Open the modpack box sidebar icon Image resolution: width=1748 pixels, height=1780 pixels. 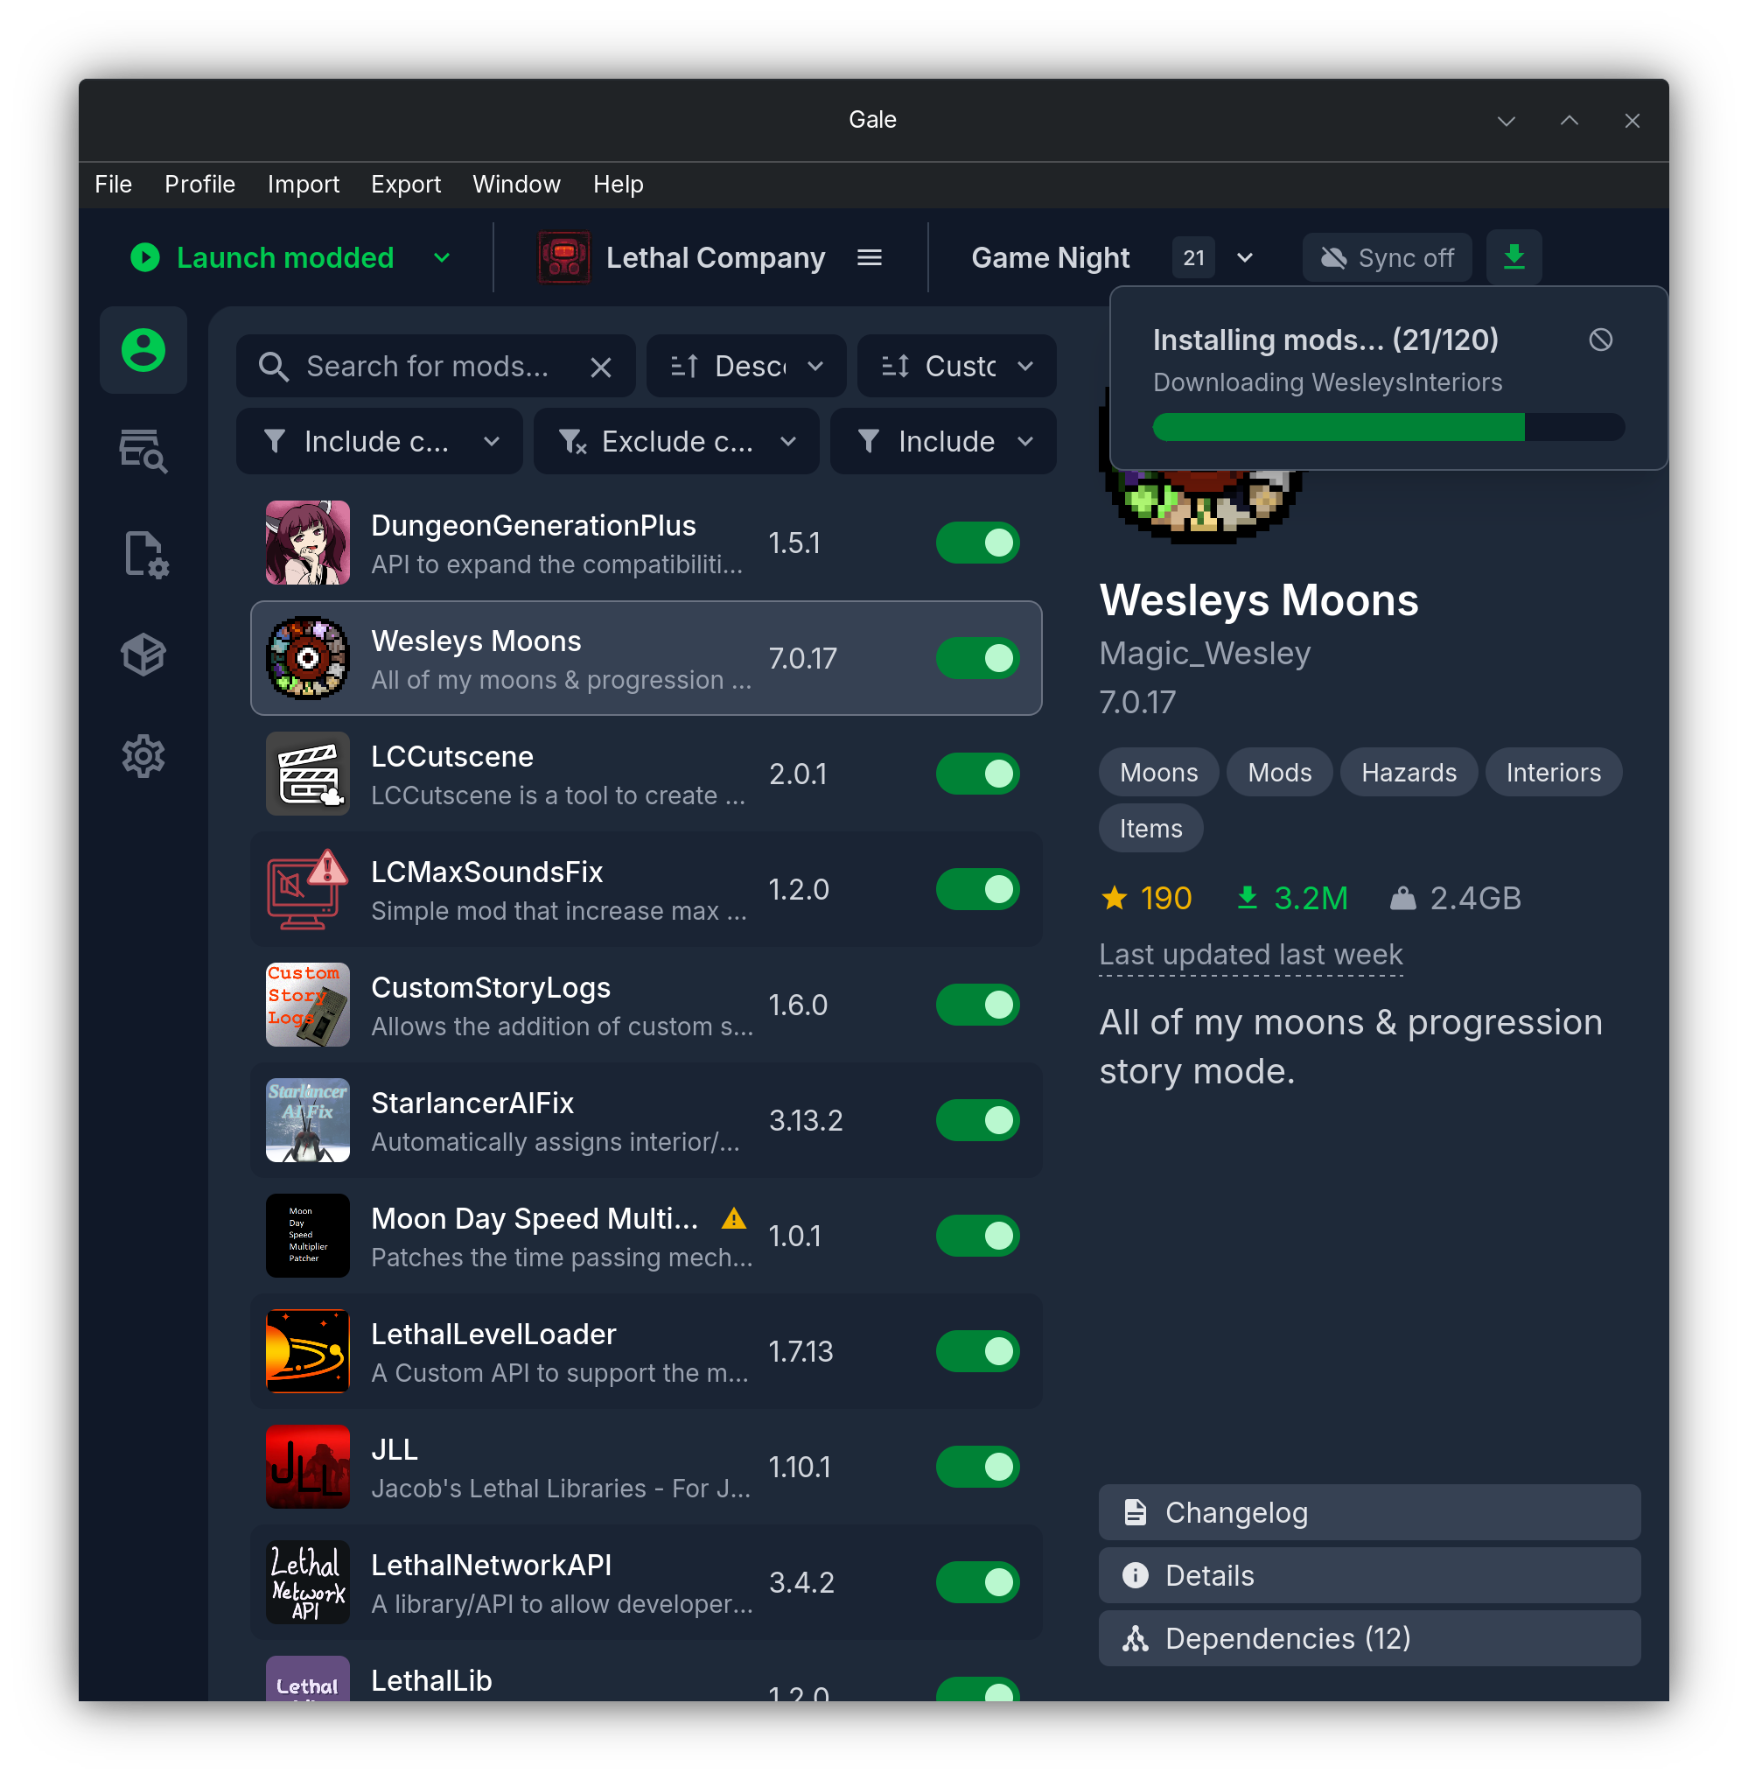point(143,655)
